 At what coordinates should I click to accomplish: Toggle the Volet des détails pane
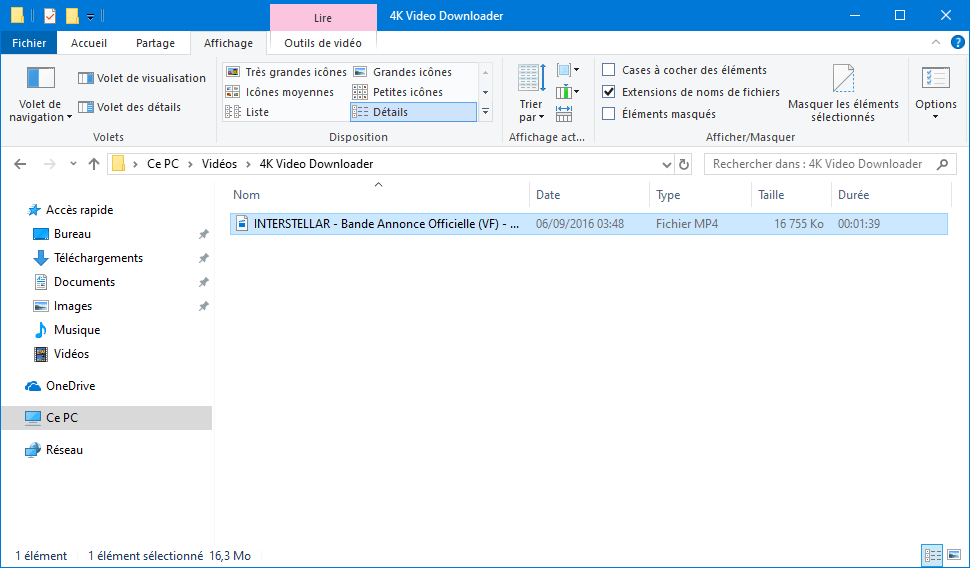click(x=130, y=107)
